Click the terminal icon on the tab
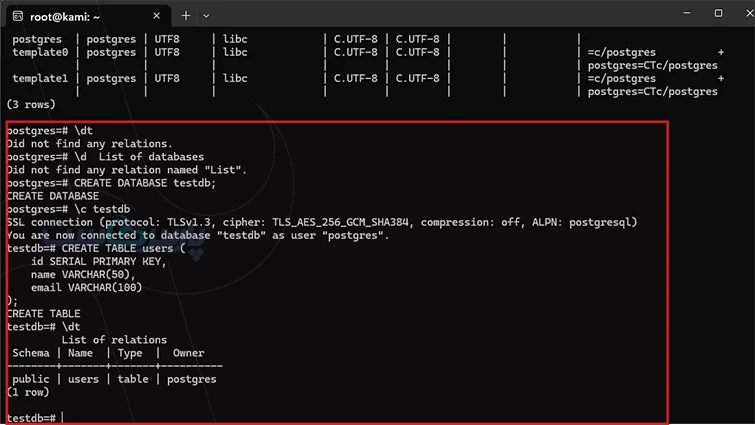 point(18,17)
